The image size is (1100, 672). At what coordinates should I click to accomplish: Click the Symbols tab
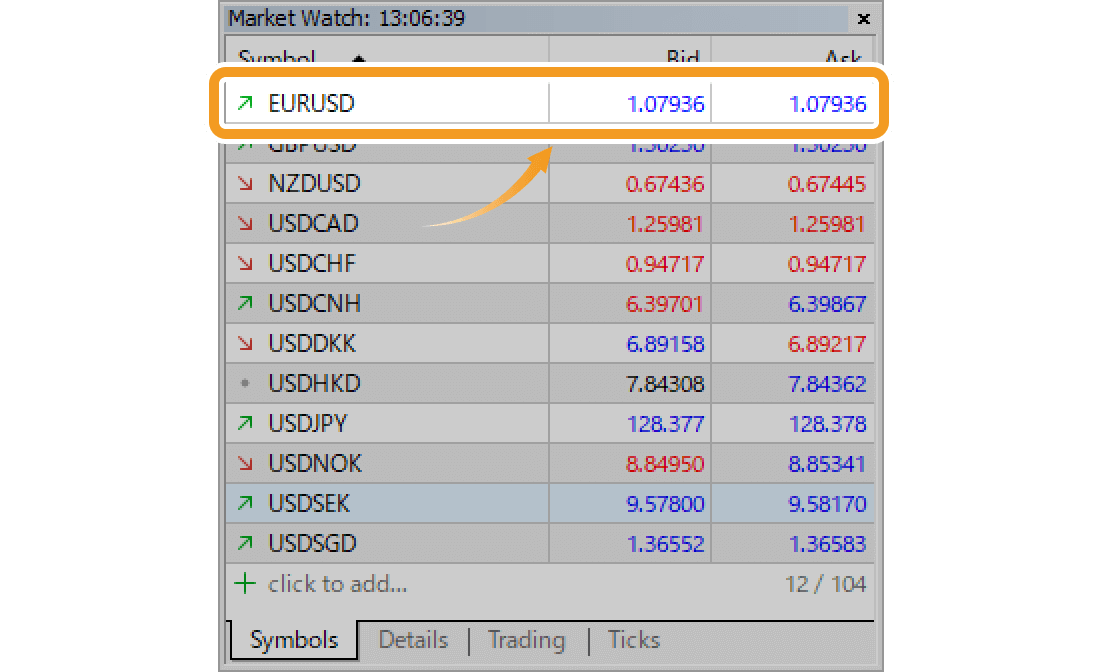click(x=293, y=640)
